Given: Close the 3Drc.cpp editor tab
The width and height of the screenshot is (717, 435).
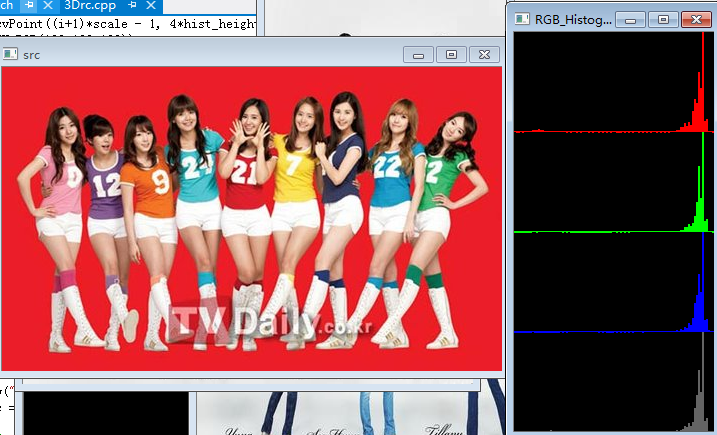Looking at the screenshot, I should (x=151, y=5).
